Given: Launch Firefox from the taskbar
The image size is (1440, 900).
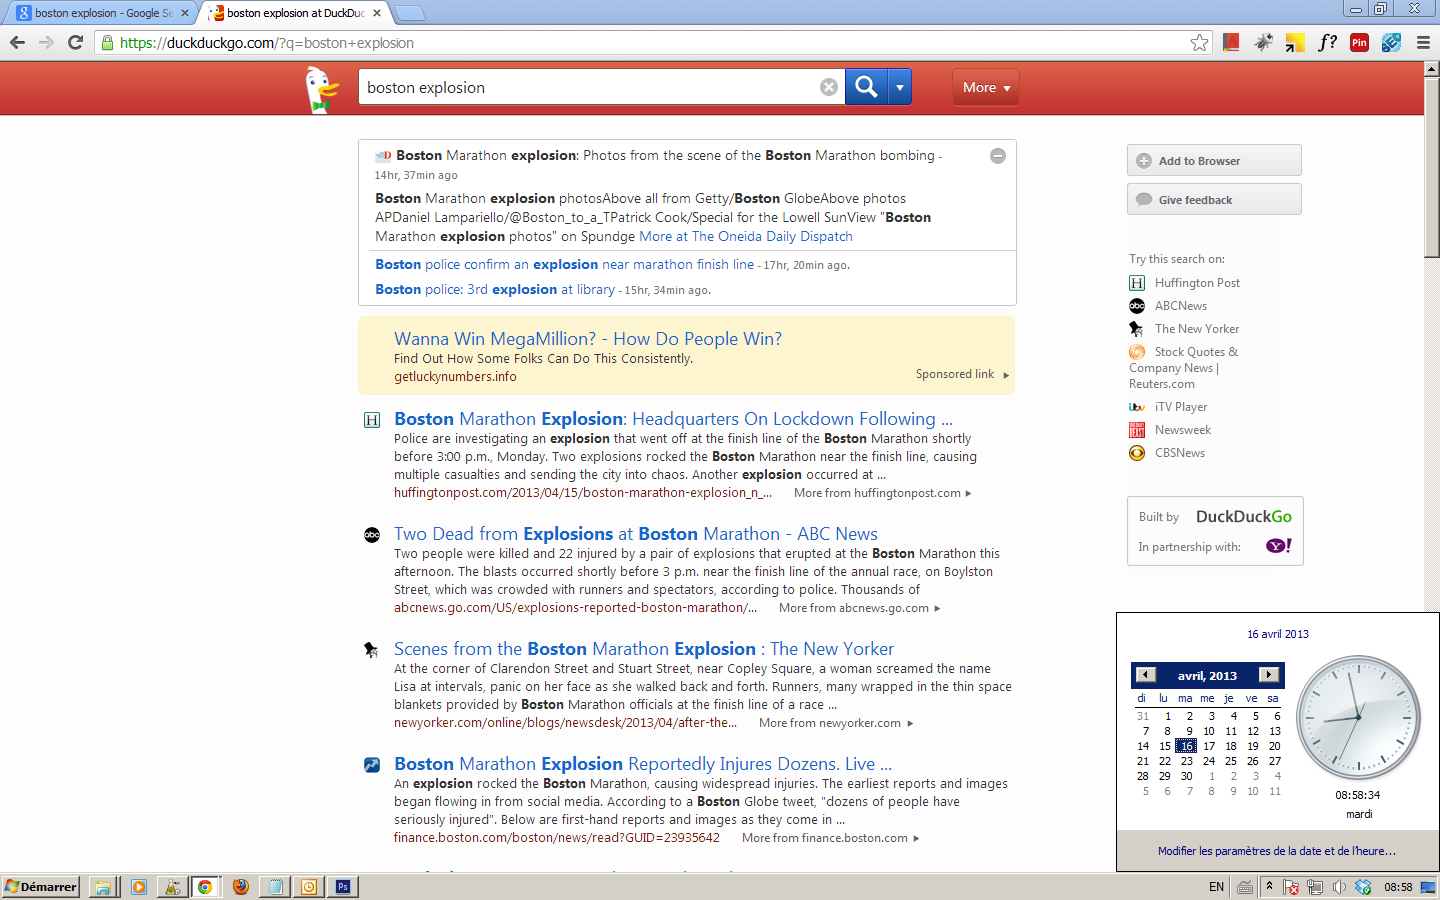Looking at the screenshot, I should [240, 887].
